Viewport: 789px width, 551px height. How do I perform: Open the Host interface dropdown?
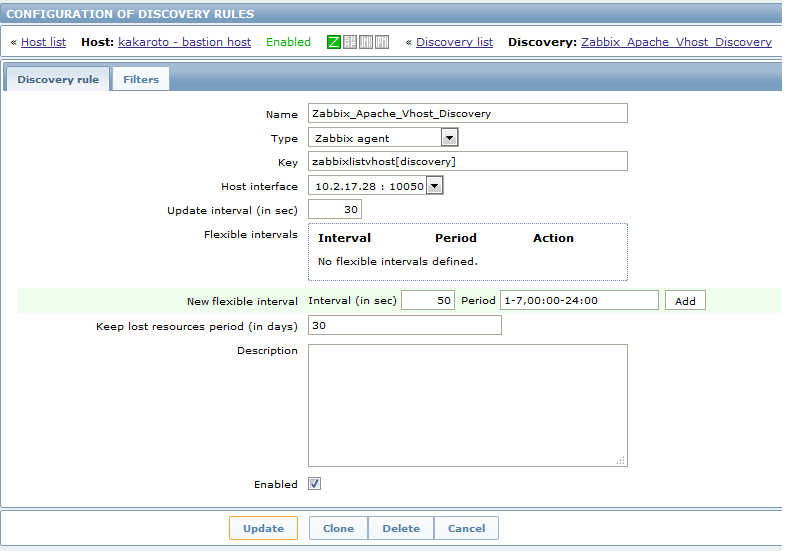pyautogui.click(x=375, y=186)
